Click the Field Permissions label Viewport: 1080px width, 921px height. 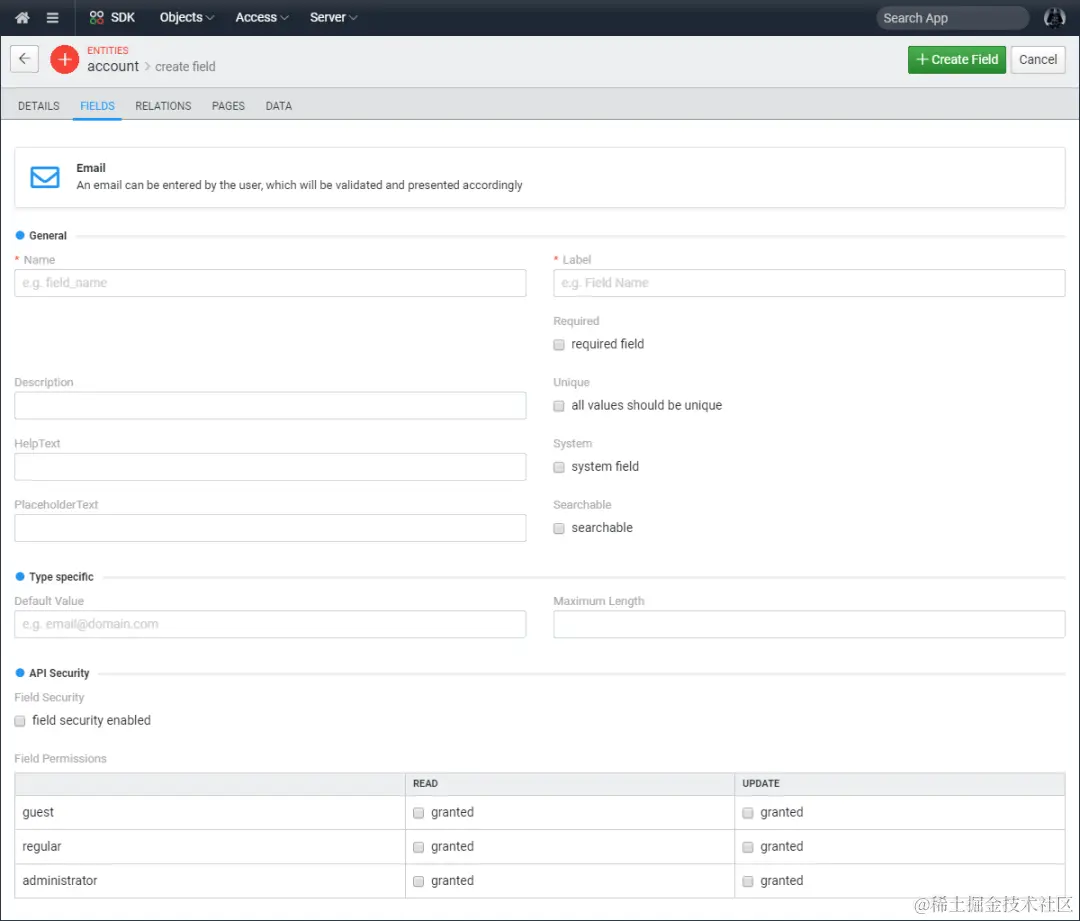pyautogui.click(x=61, y=758)
